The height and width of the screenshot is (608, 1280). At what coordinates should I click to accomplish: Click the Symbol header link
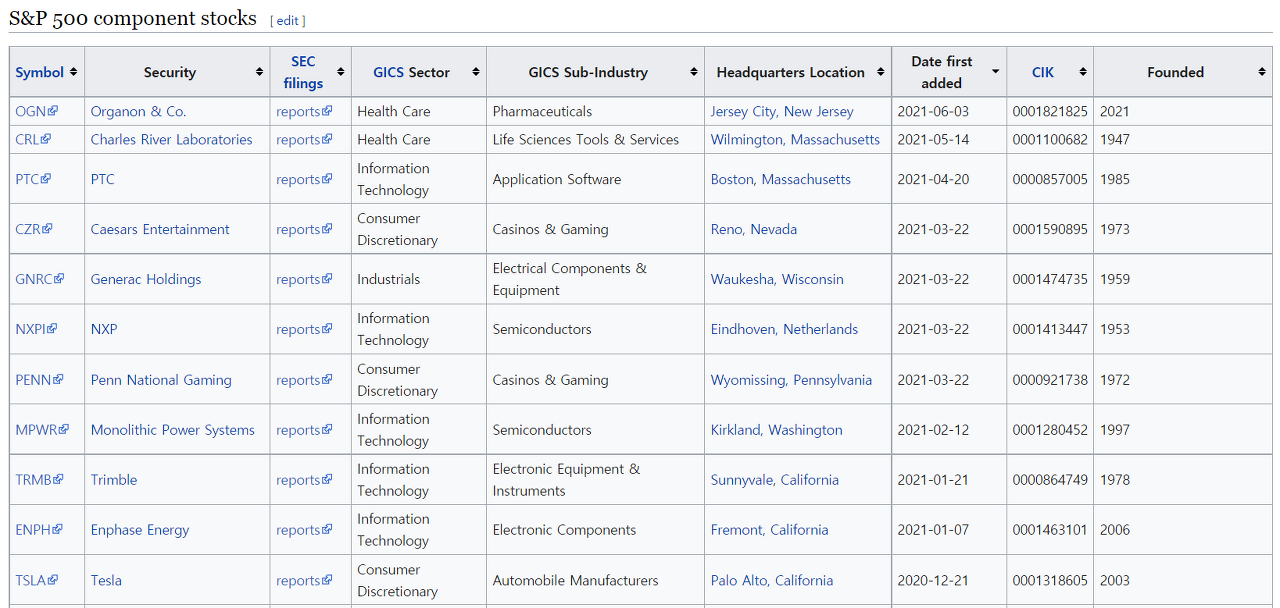point(39,72)
